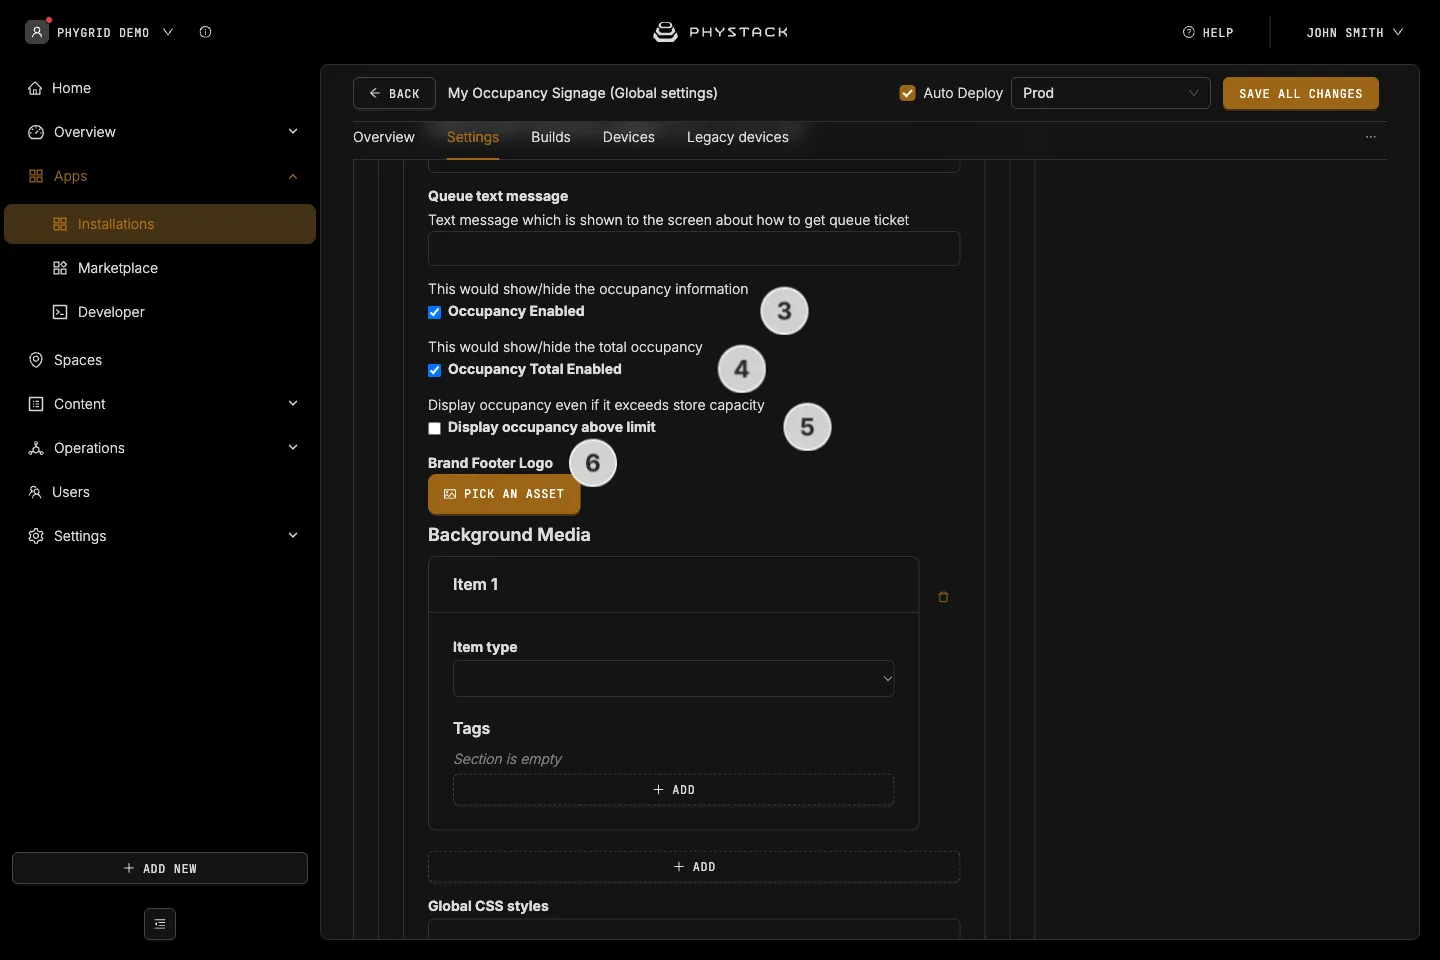Image resolution: width=1440 pixels, height=960 pixels.
Task: Open the John Smith user menu
Action: click(1354, 32)
